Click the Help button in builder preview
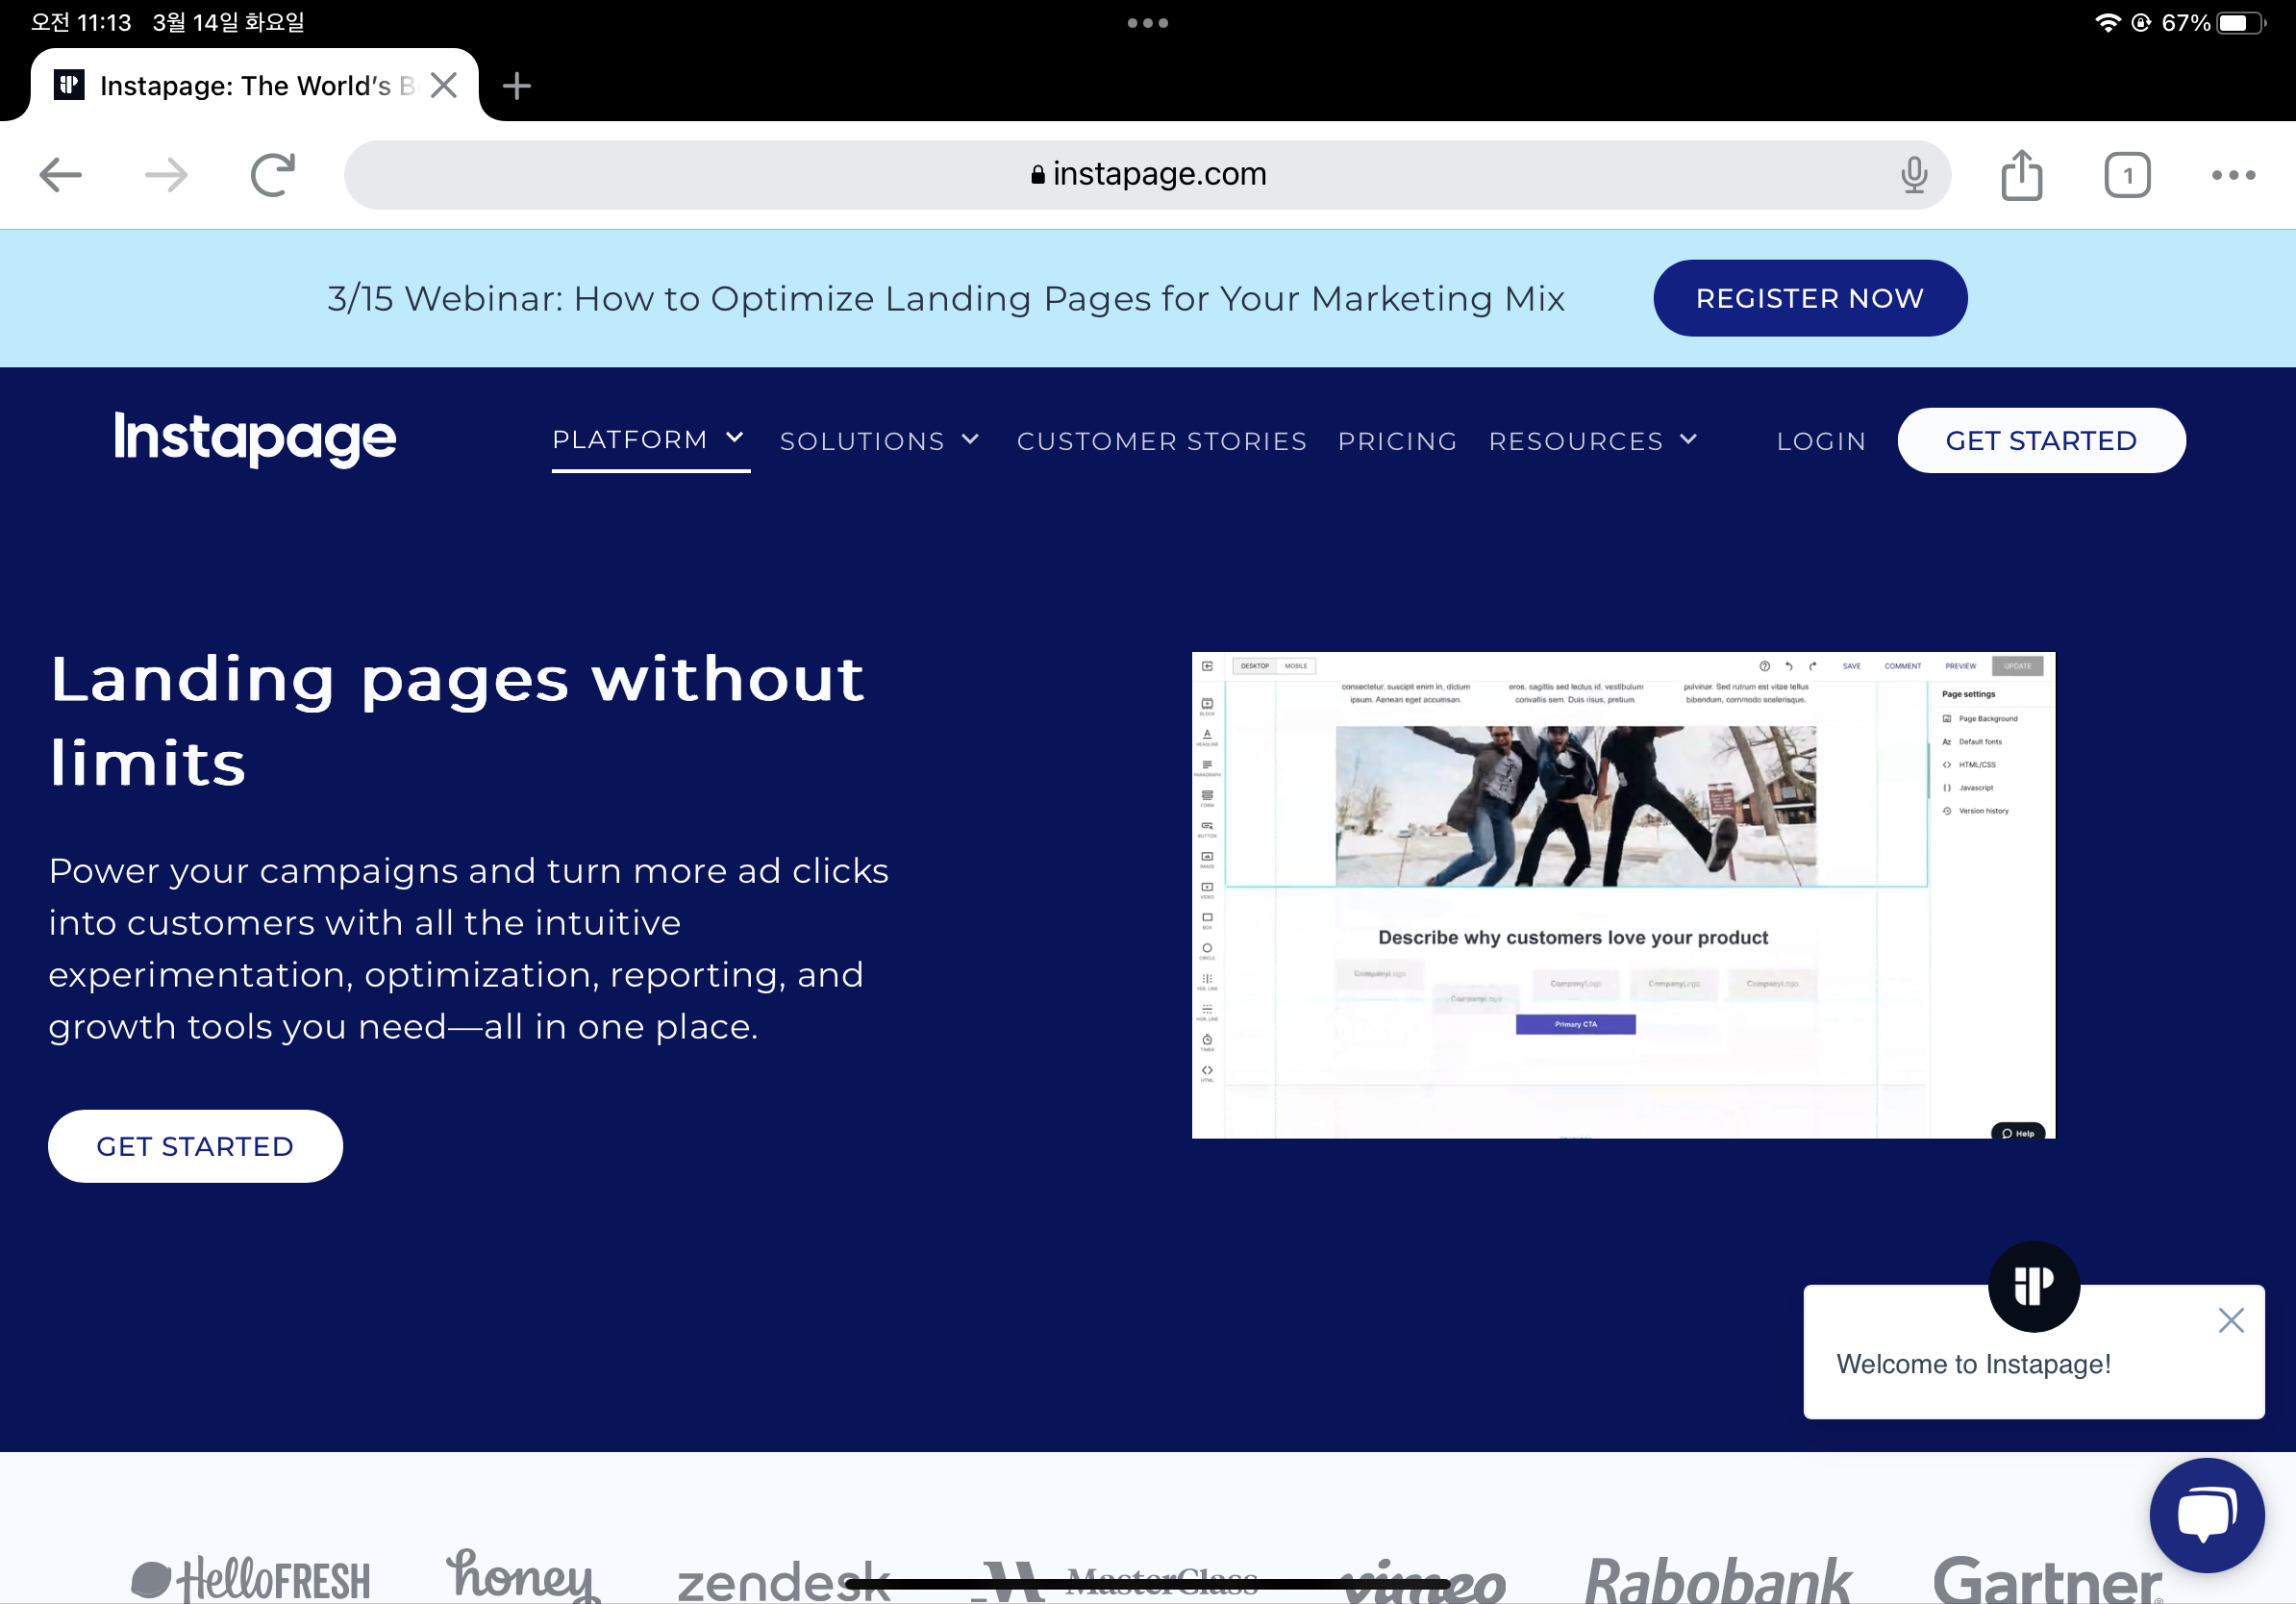Image resolution: width=2296 pixels, height=1604 pixels. pos(2018,1132)
